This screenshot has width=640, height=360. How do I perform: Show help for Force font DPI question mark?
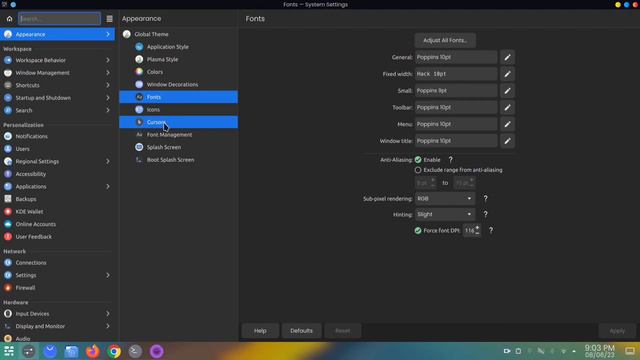click(491, 231)
